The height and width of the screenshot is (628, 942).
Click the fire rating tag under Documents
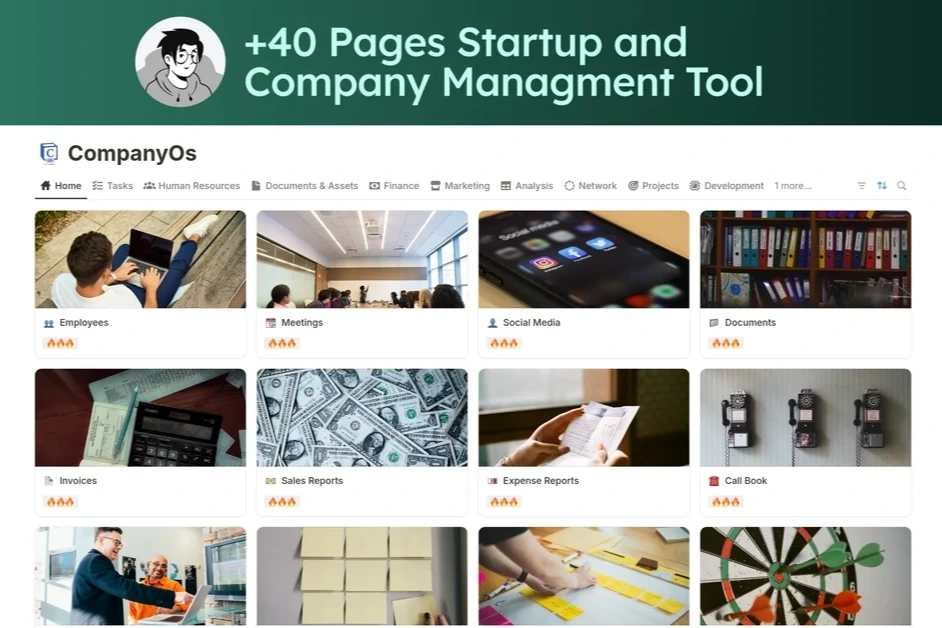point(726,343)
